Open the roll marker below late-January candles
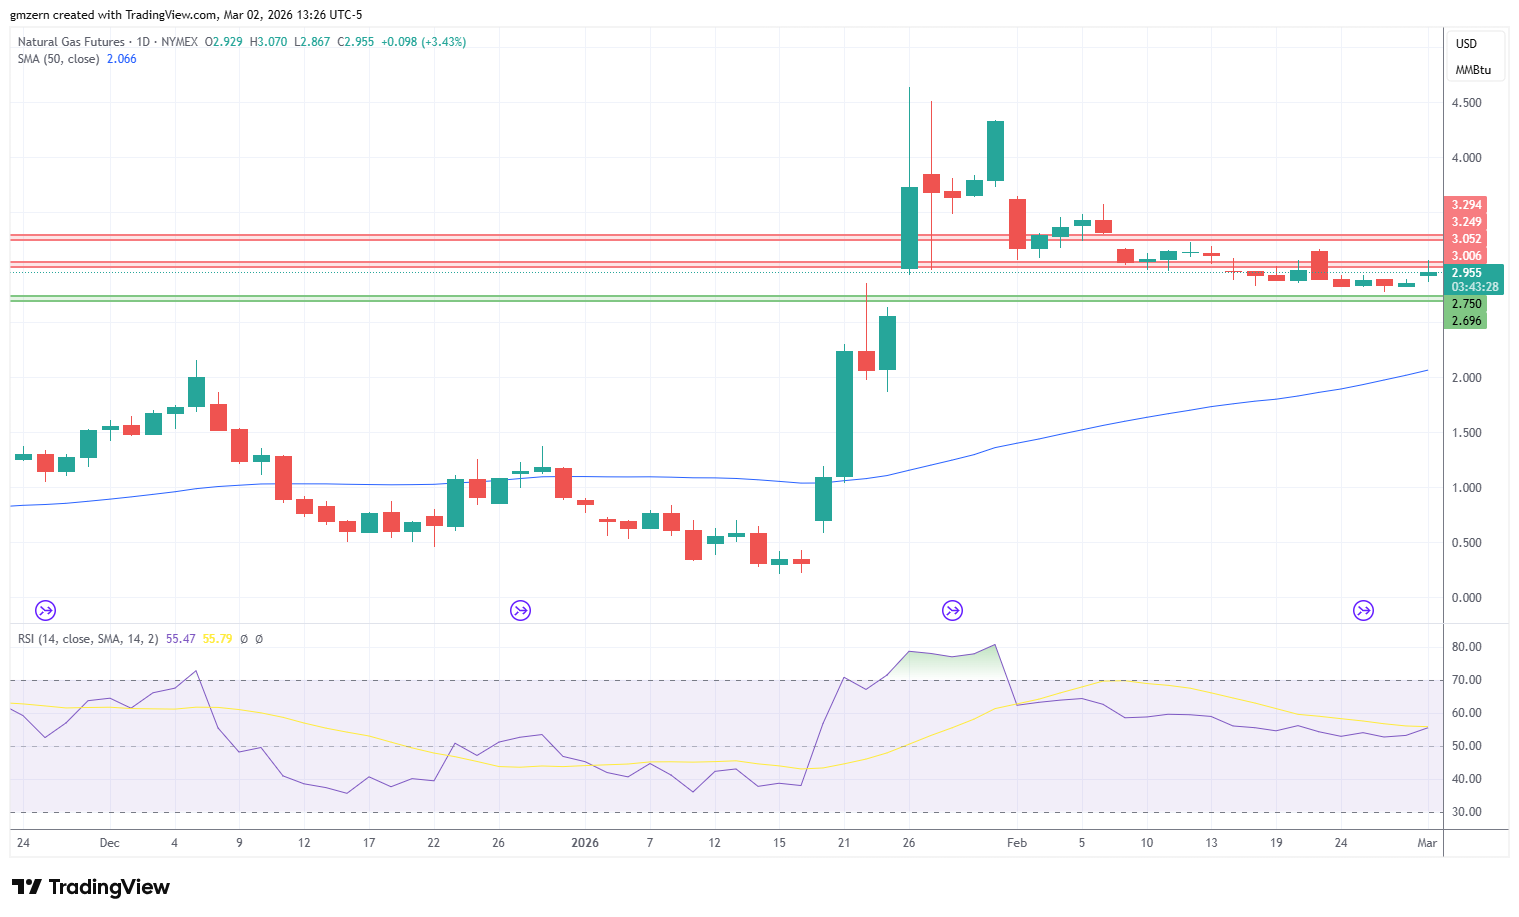The image size is (1519, 917). pyautogui.click(x=953, y=610)
